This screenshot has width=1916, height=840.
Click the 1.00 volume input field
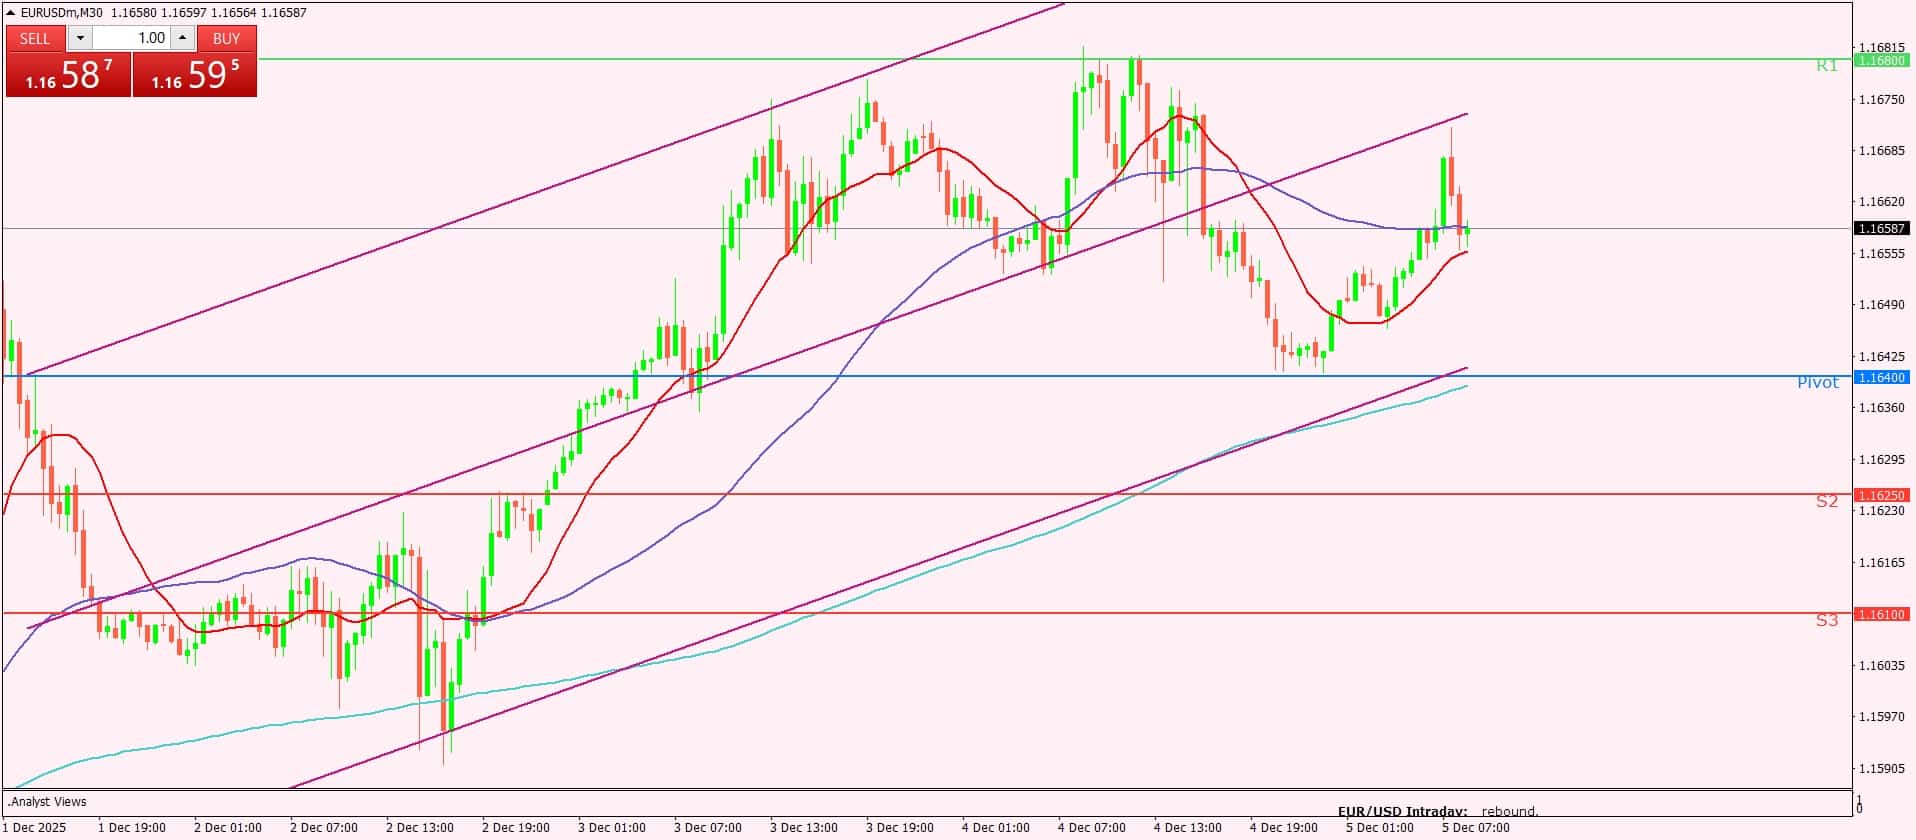[x=131, y=38]
